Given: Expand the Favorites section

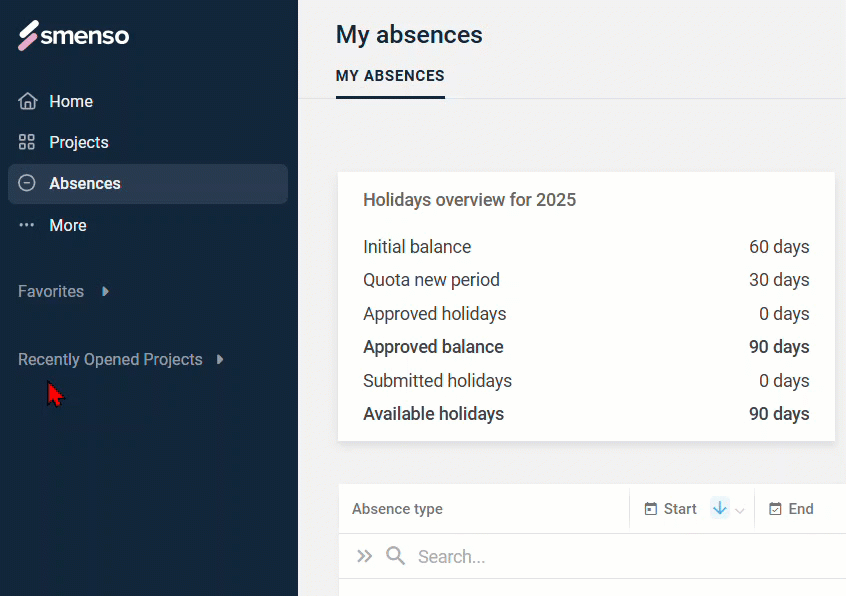Looking at the screenshot, I should pyautogui.click(x=106, y=291).
